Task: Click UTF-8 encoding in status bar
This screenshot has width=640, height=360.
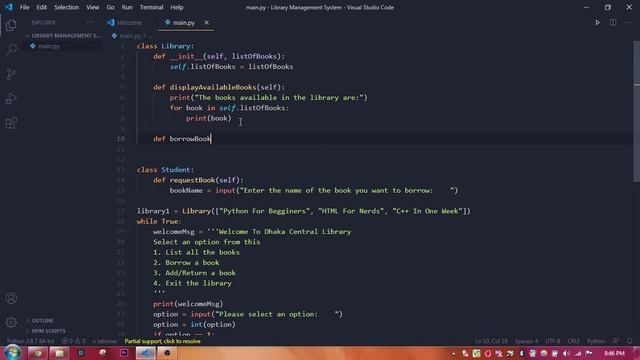Action: click(553, 341)
